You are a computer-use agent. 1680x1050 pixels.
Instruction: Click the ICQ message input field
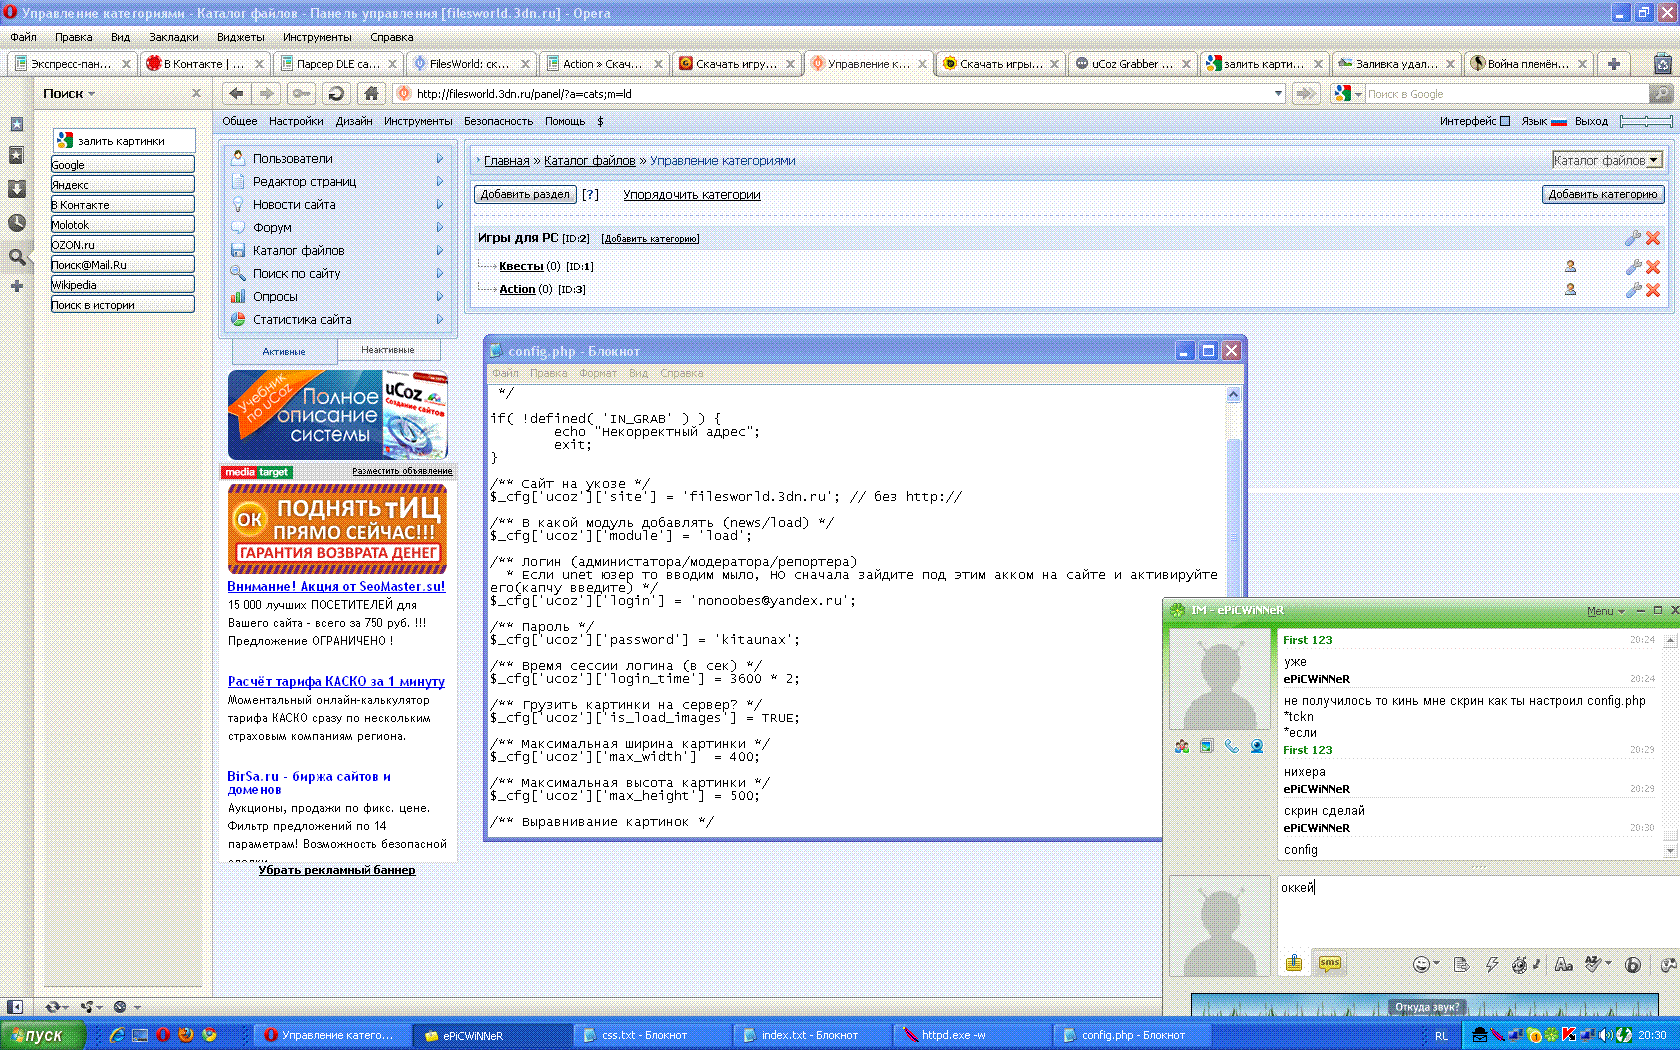(1477, 911)
